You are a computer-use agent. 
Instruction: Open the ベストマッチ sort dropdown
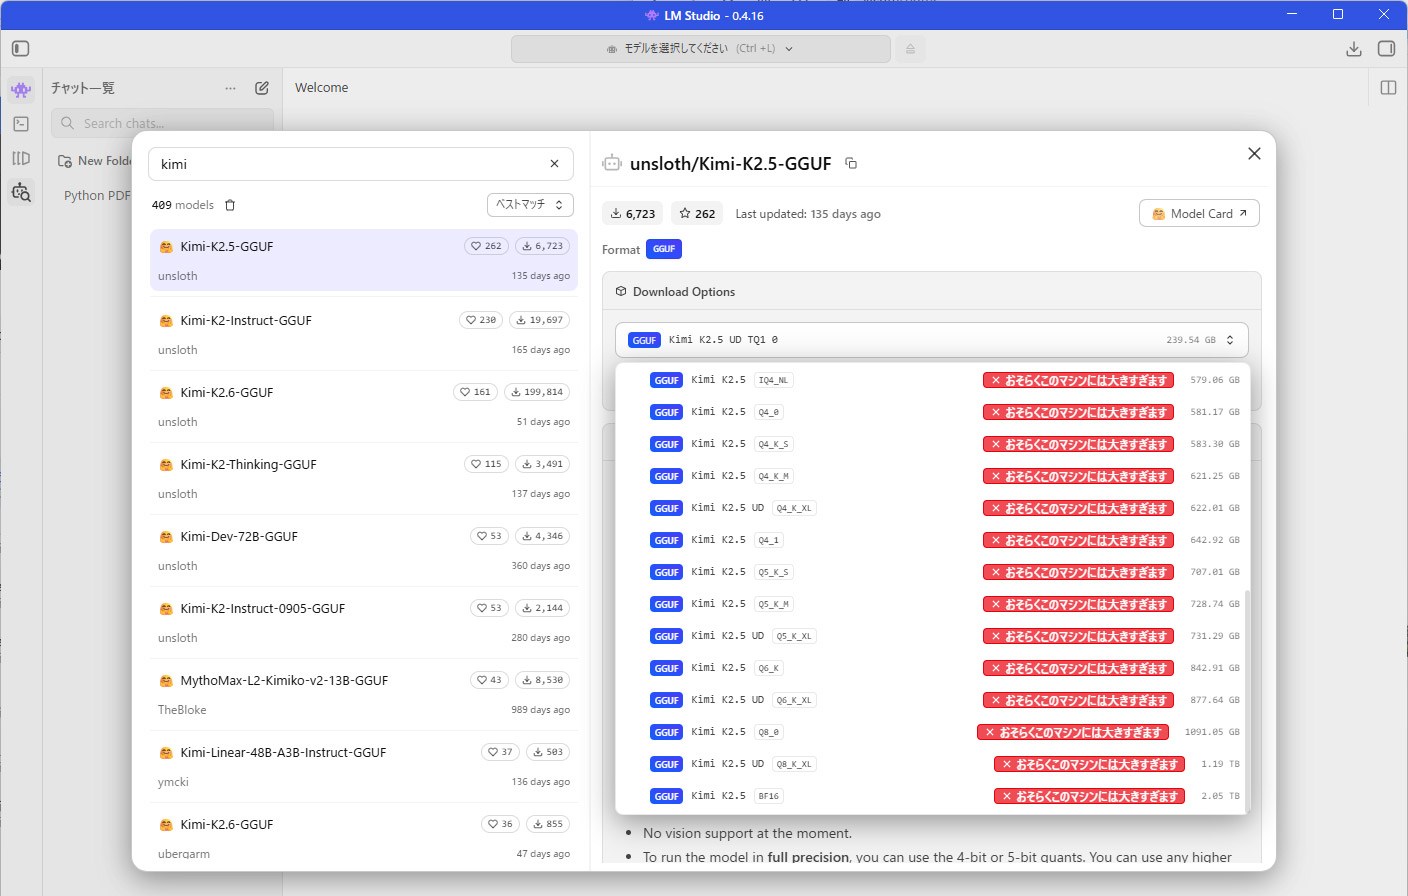530,204
